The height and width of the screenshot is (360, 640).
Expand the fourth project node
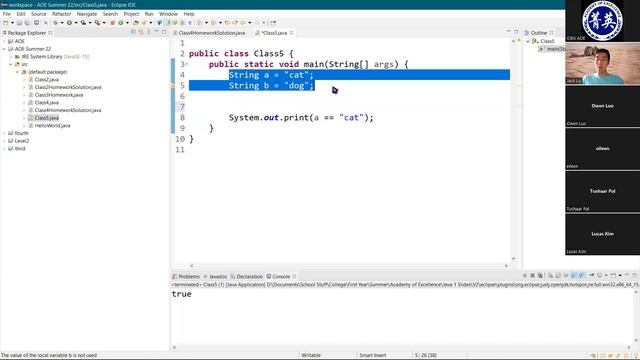click(x=4, y=133)
